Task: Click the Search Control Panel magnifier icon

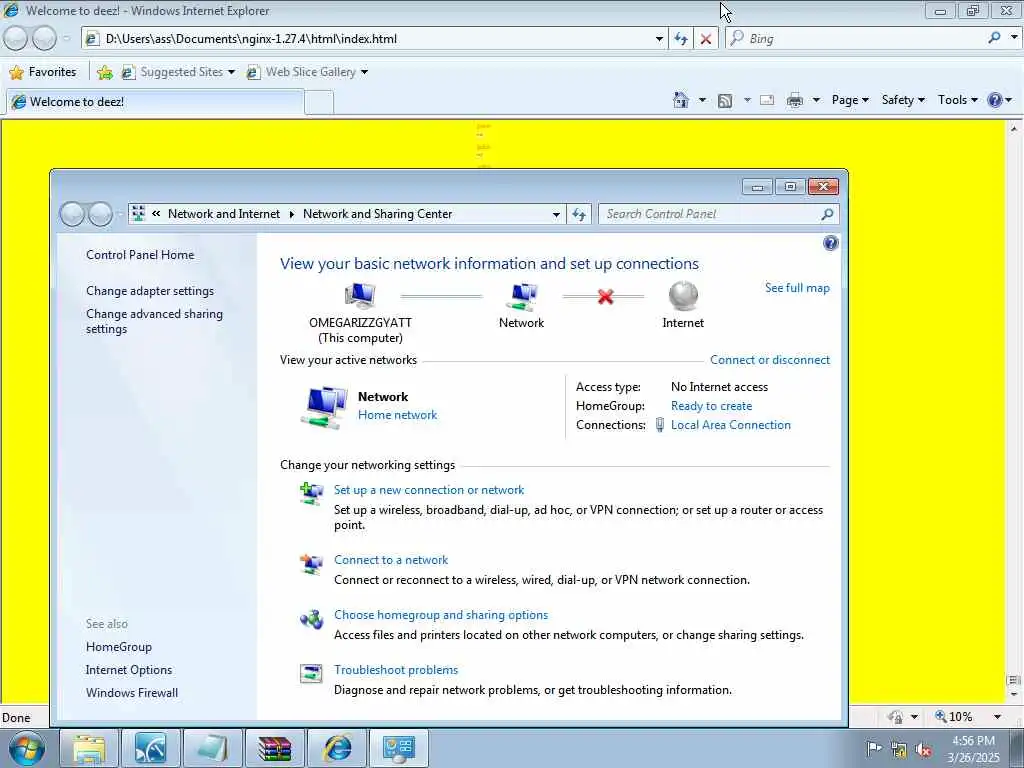Action: tap(827, 214)
